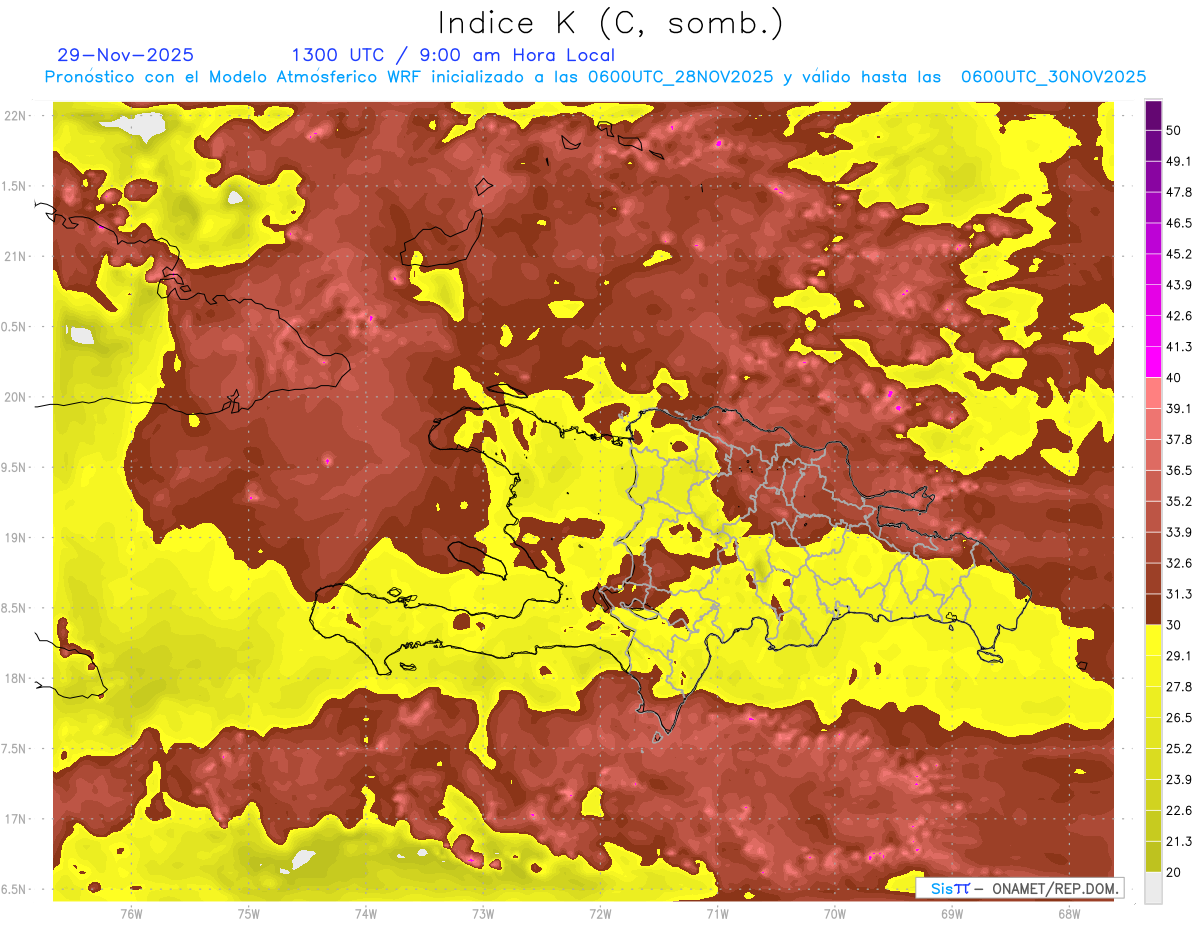Click the legend value '33.9'
This screenshot has width=1200, height=927.
click(1179, 532)
